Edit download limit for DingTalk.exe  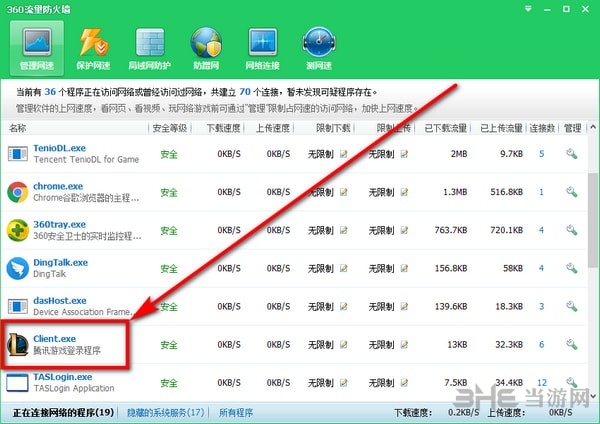[344, 268]
